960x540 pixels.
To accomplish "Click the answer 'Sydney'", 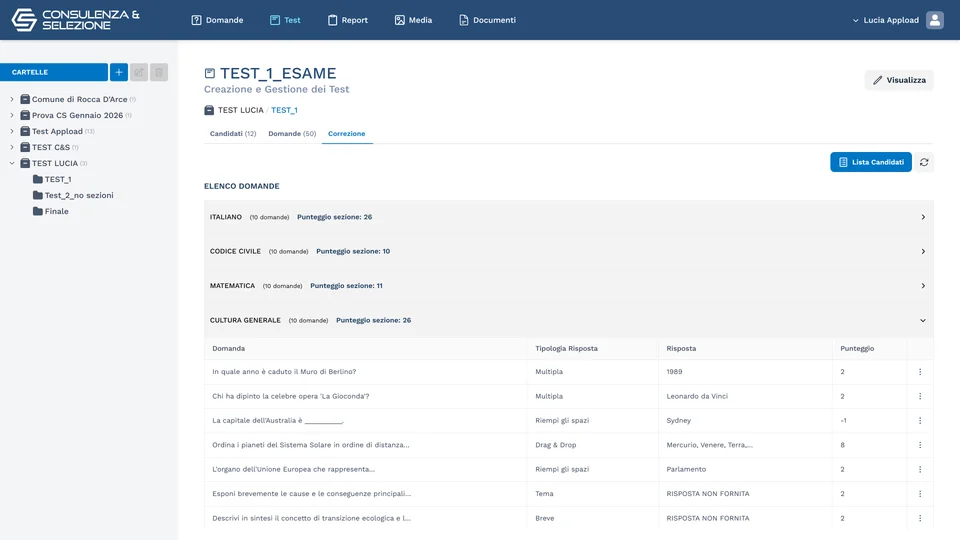I will [678, 421].
